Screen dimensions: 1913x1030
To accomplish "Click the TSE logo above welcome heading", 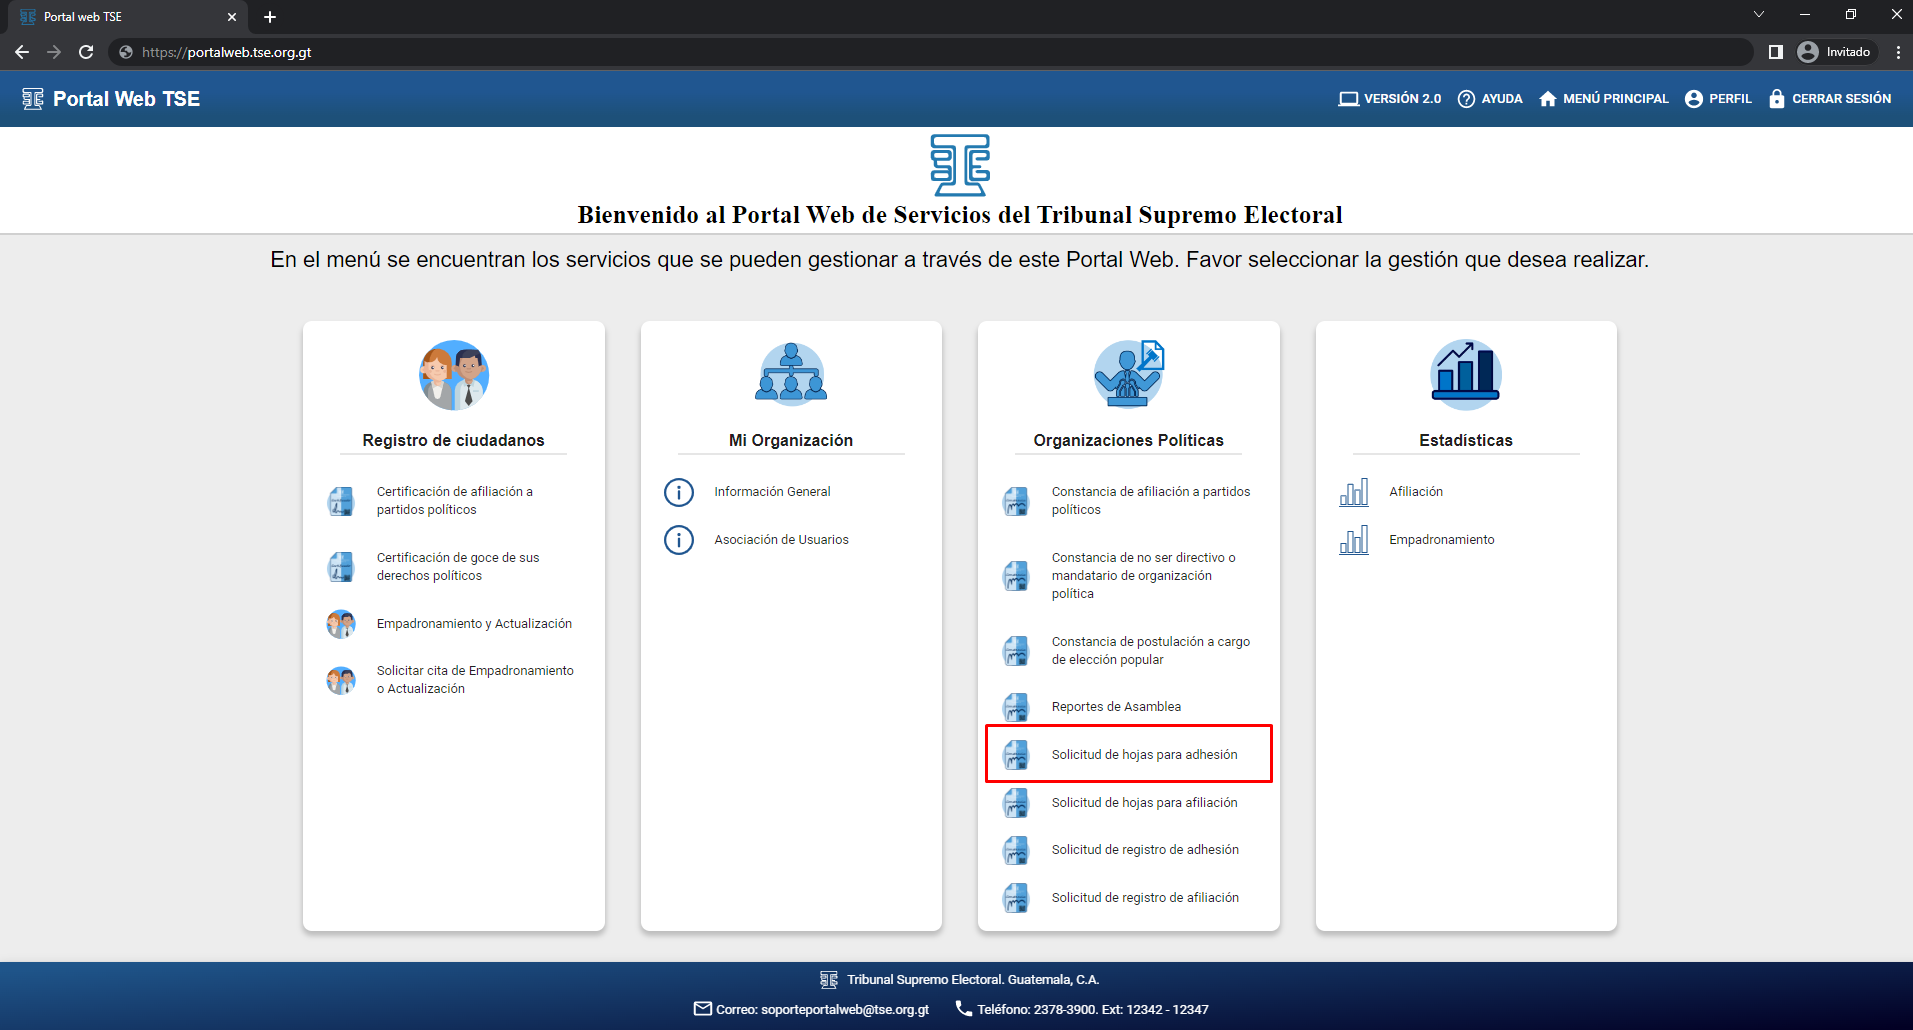I will click(x=960, y=165).
